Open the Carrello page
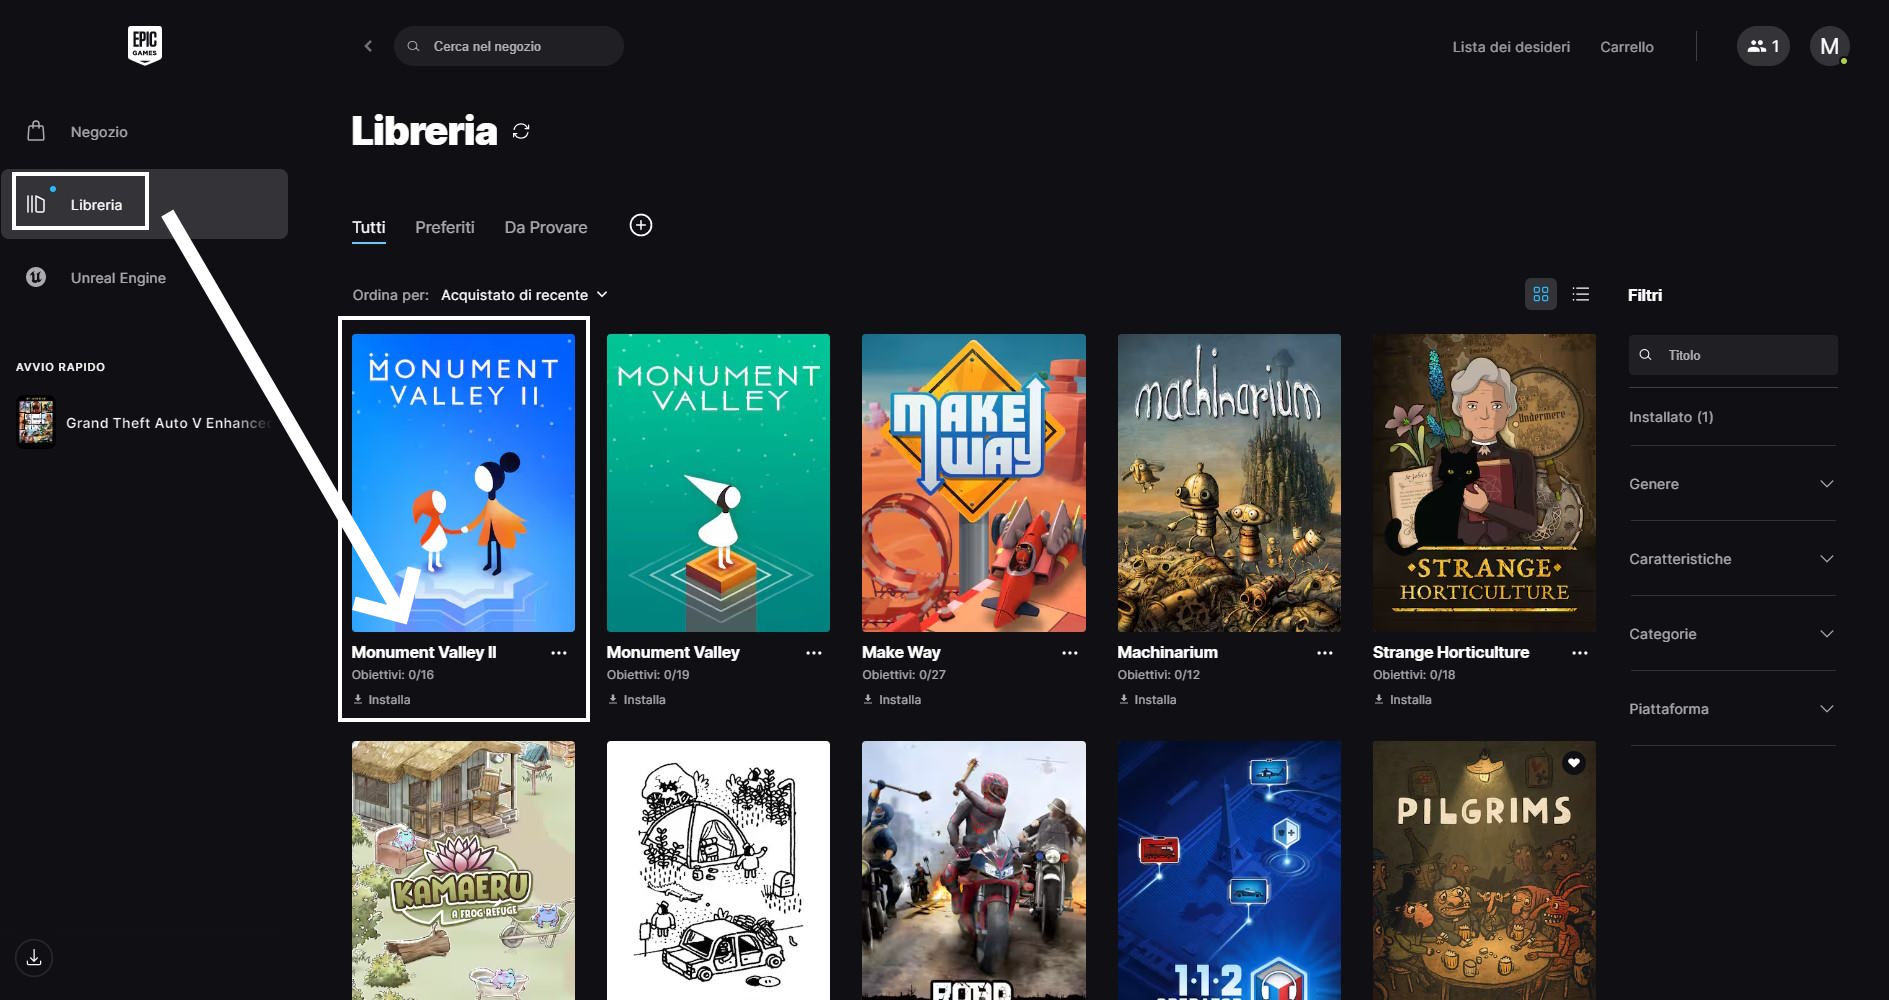This screenshot has width=1889, height=1000. 1627,46
